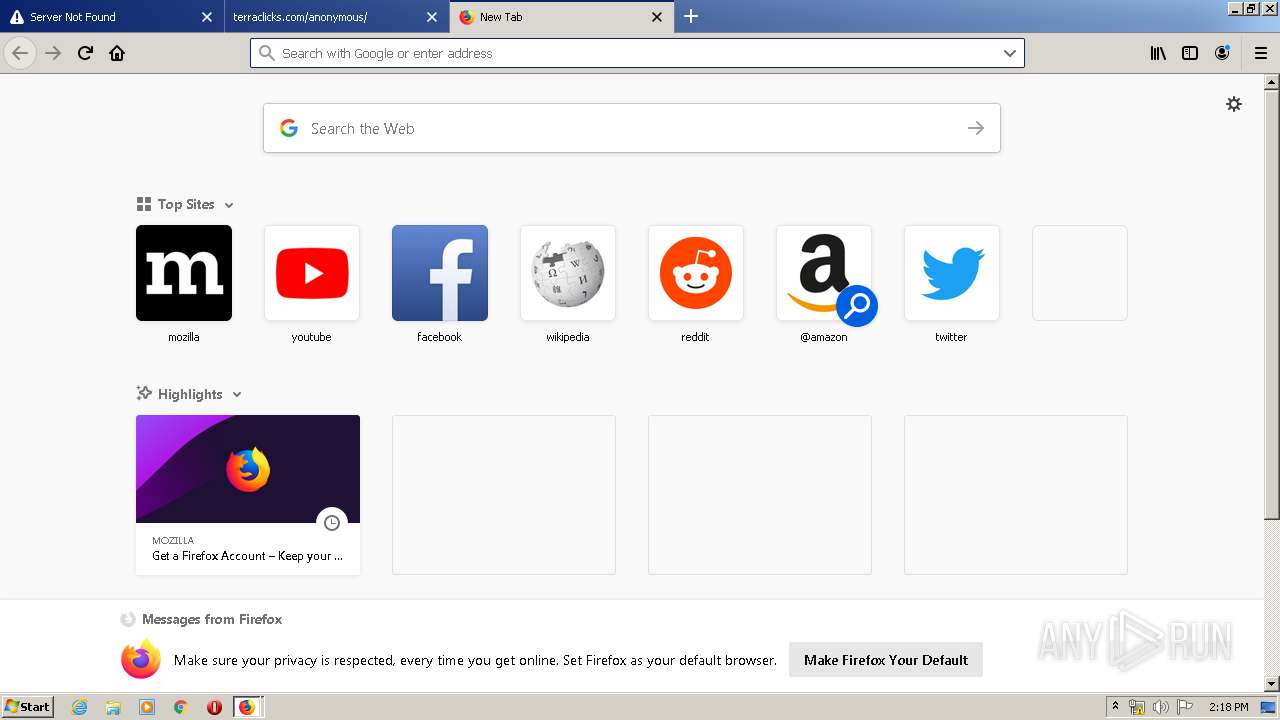The width and height of the screenshot is (1280, 720).
Task: Click the Windows Start button
Action: coord(27,706)
